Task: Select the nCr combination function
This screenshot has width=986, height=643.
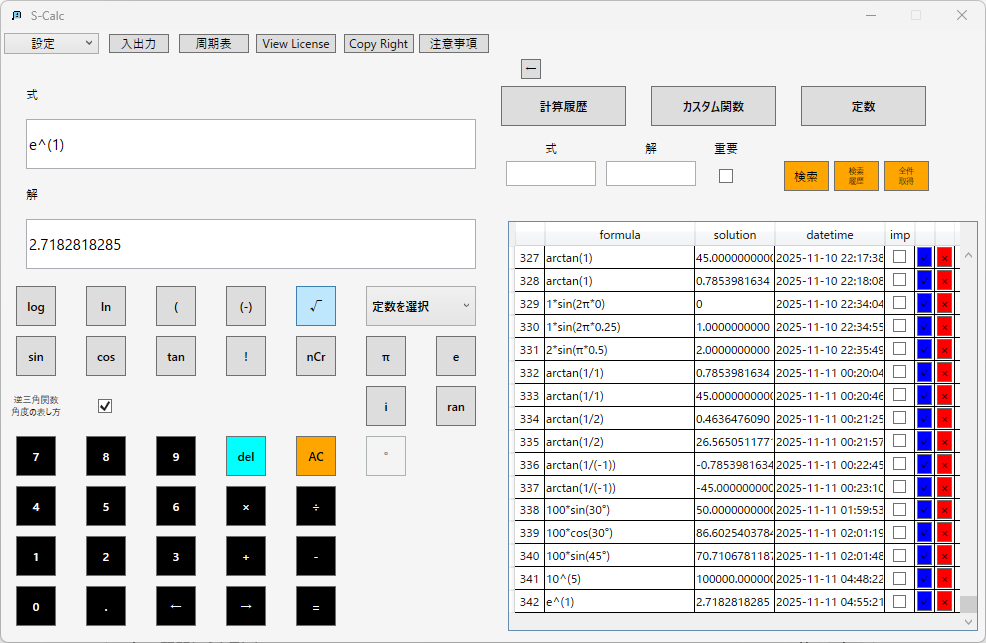Action: pos(315,356)
